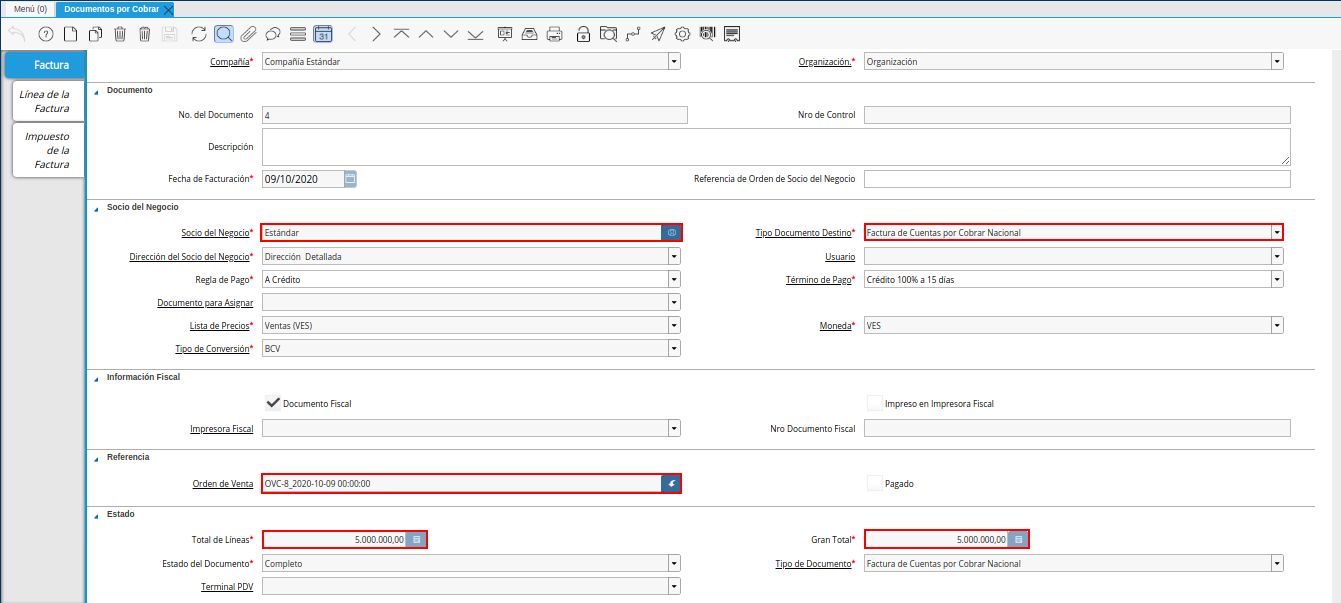The image size is (1341, 603).
Task: Go to next record with right arrow icon
Action: (x=376, y=34)
